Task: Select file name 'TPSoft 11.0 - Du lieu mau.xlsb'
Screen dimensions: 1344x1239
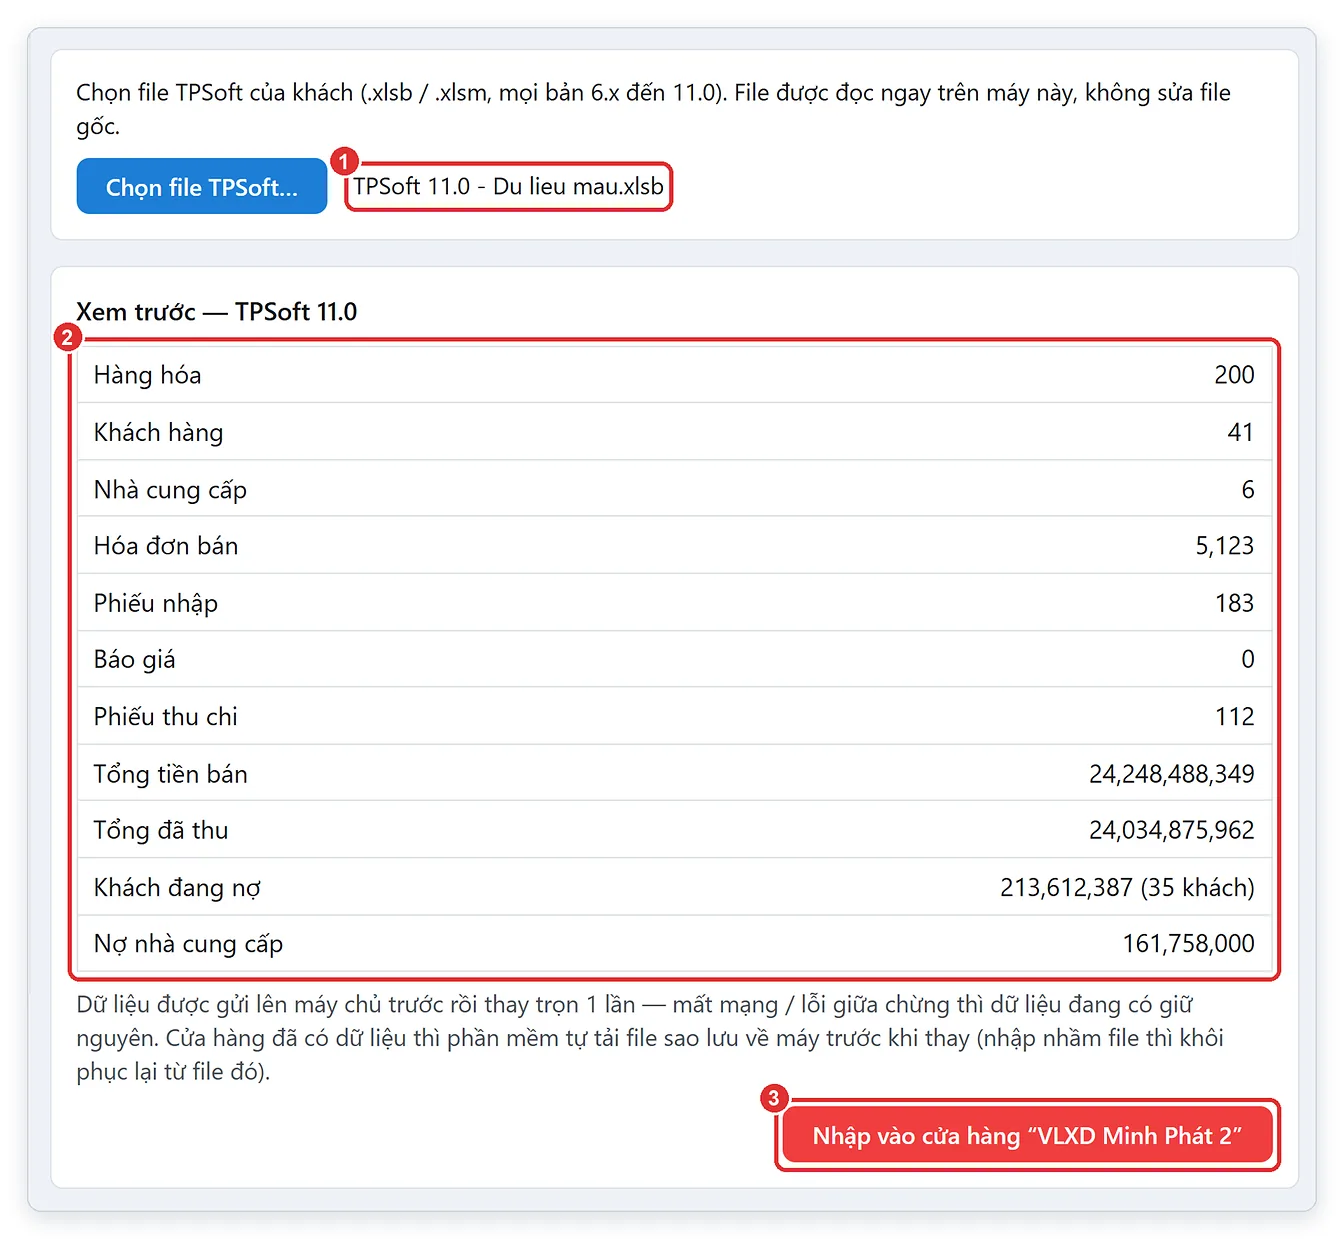Action: (508, 186)
